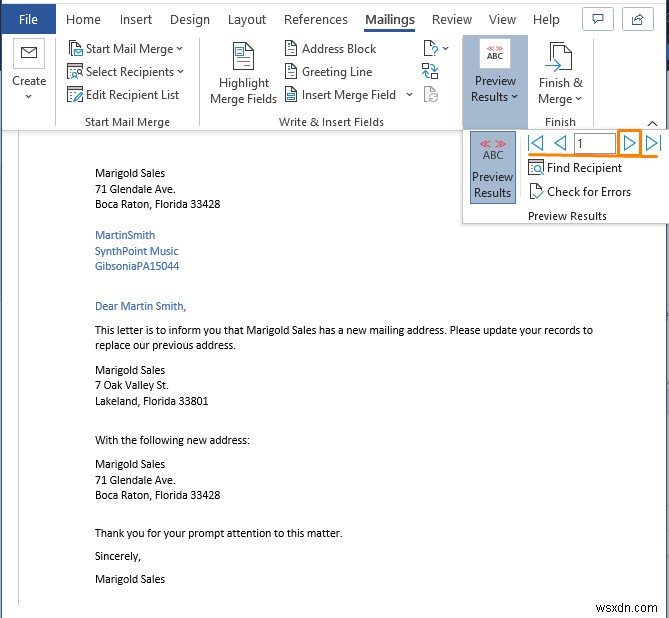Open the Start Mail Merge dropdown
Screen dimensions: 669x618
125,49
